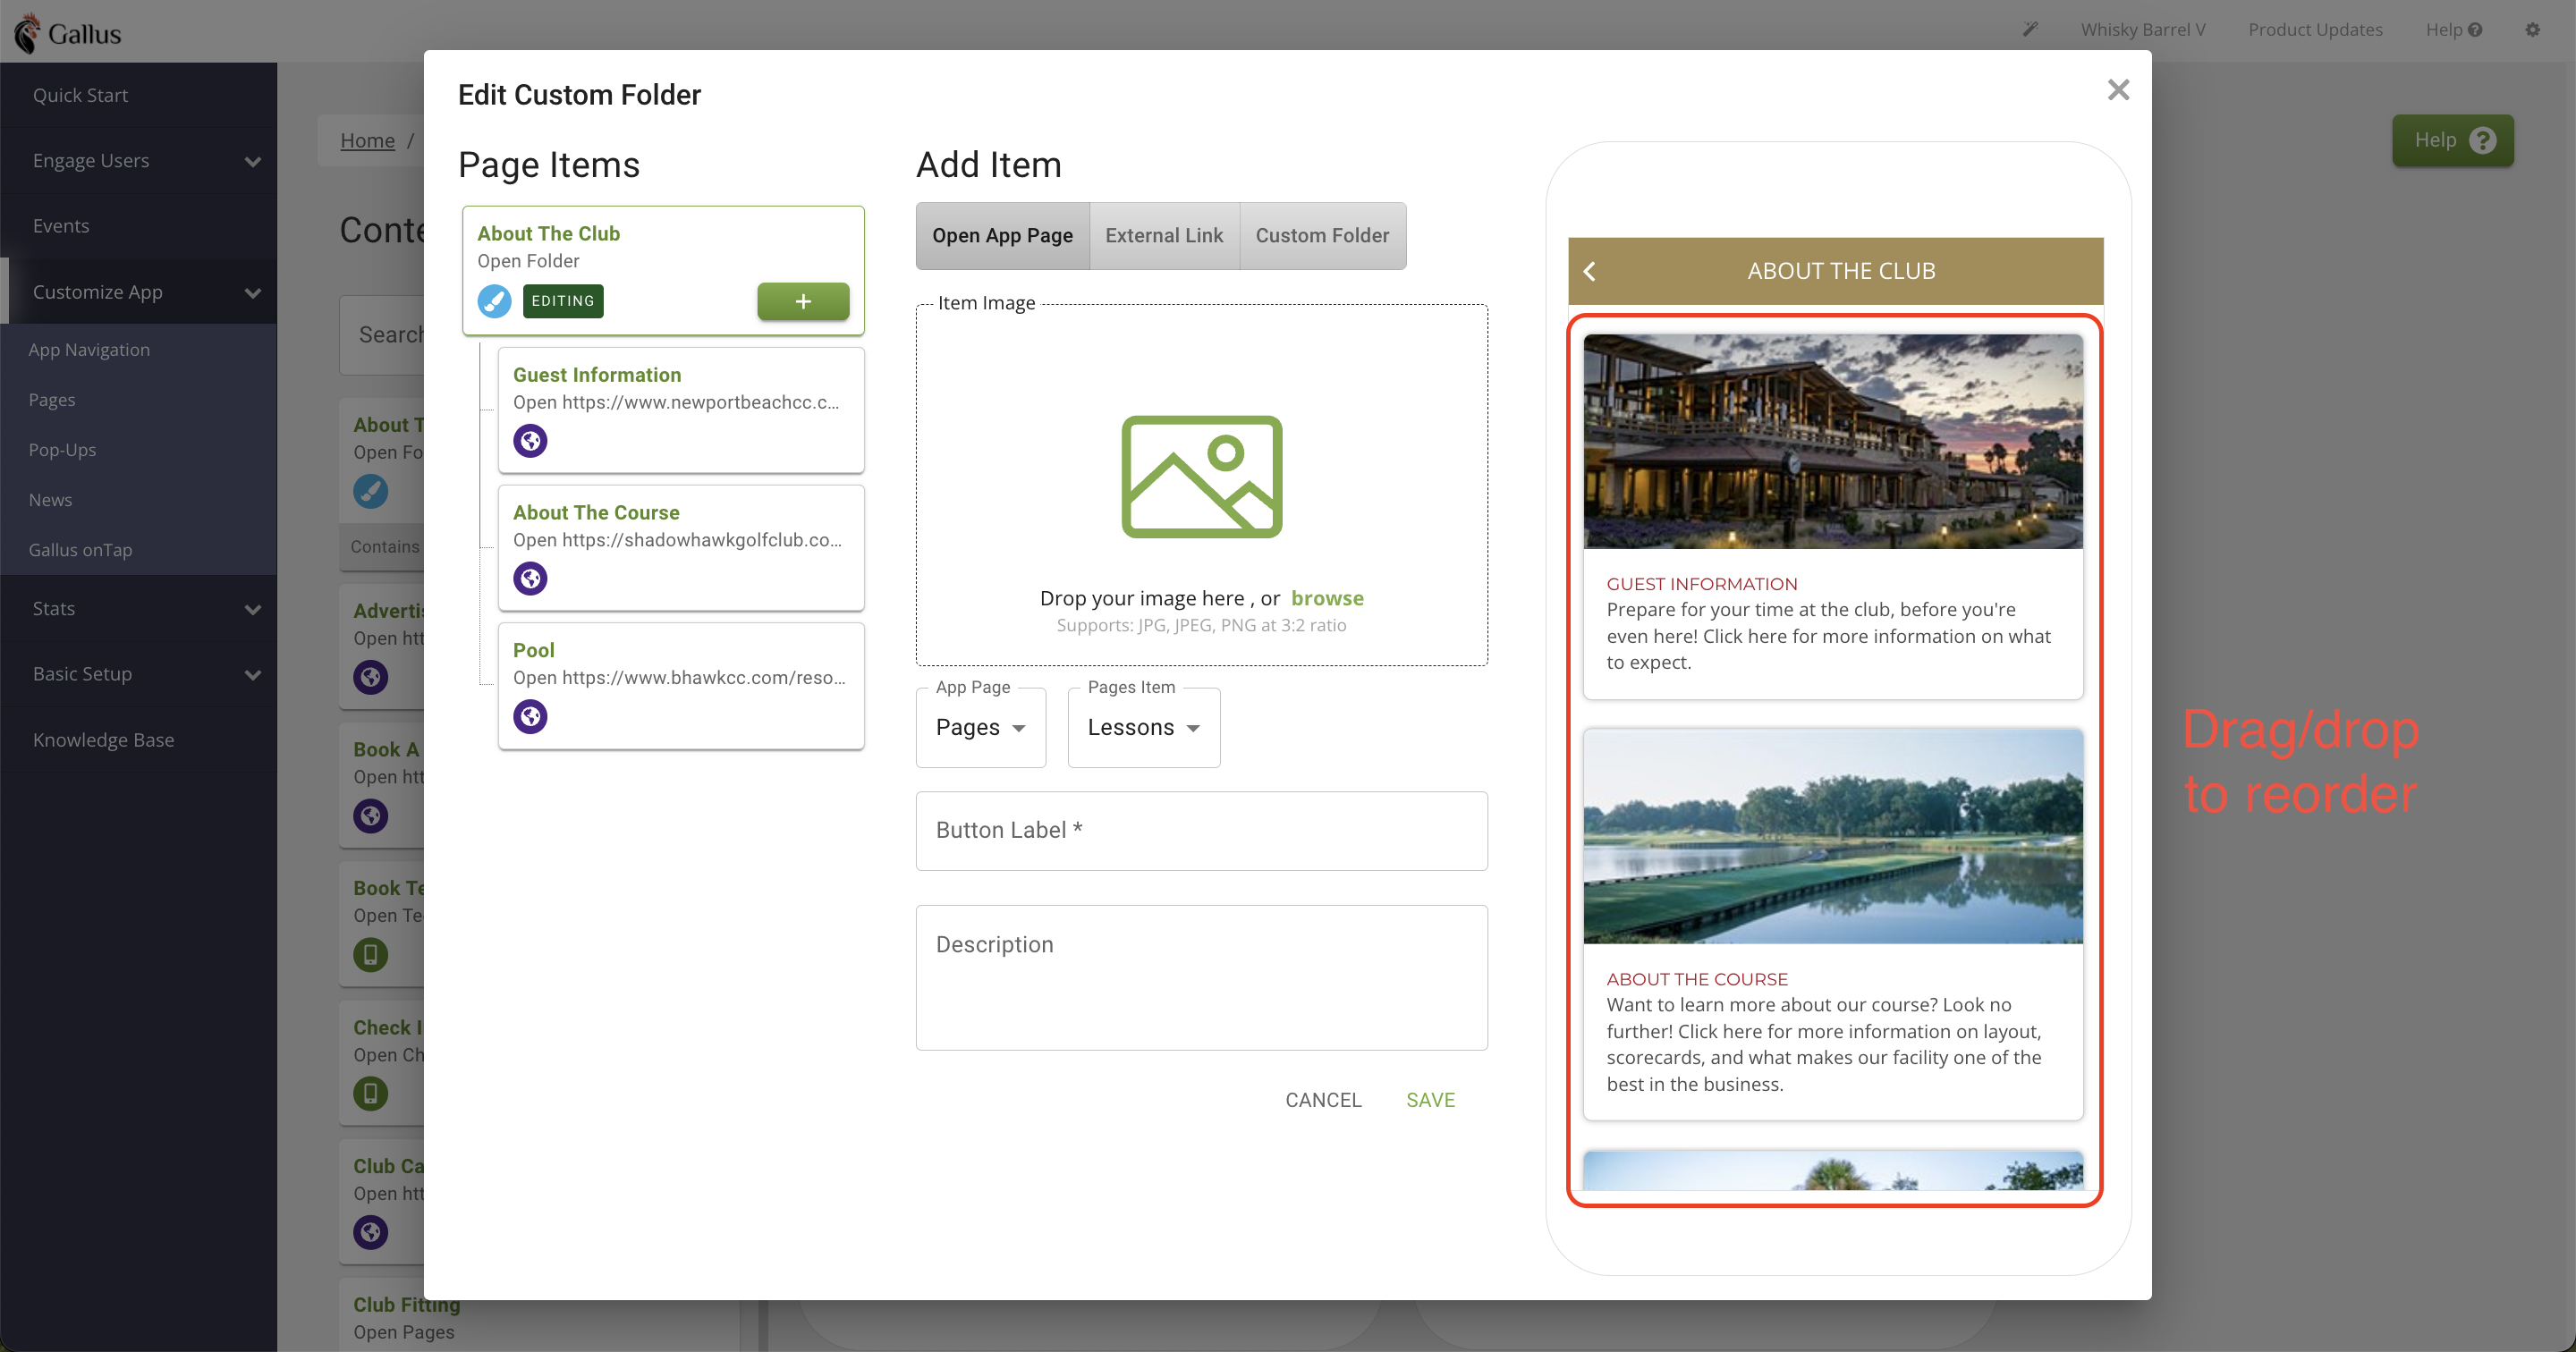The height and width of the screenshot is (1352, 2576).
Task: Click the EDITING badge on About The Club
Action: (x=562, y=301)
